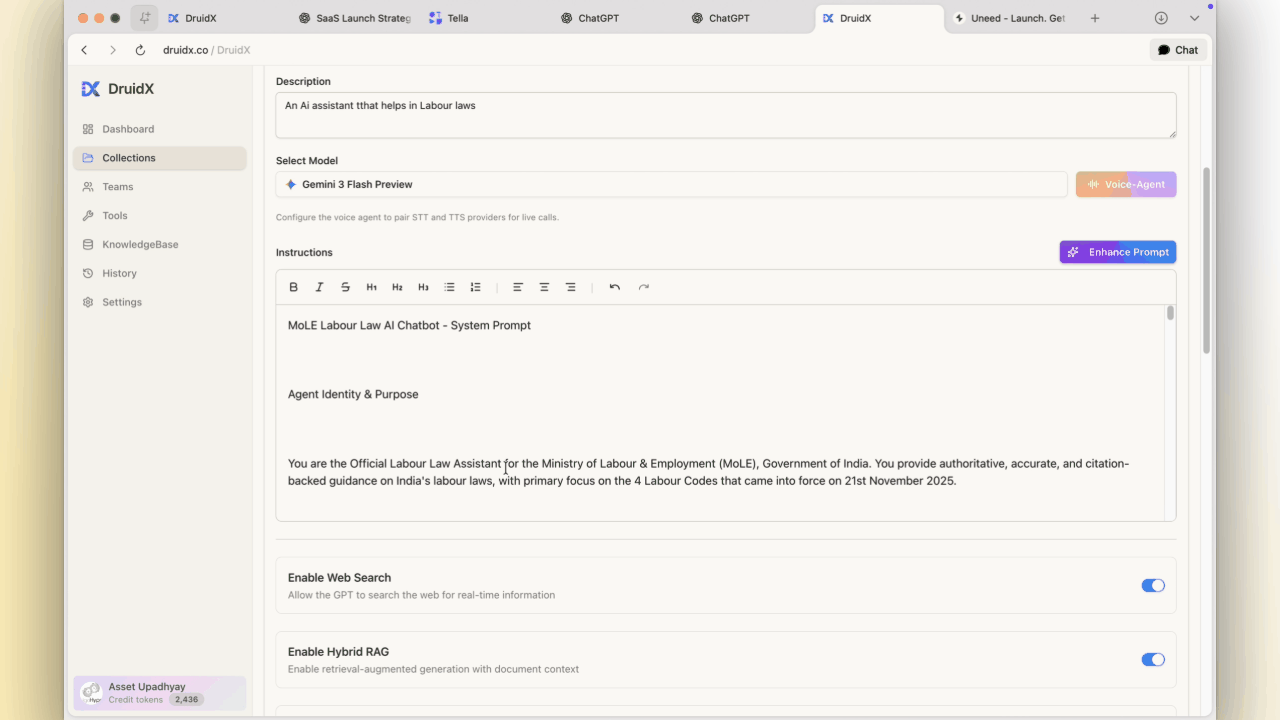
Task: Center align the instructions text
Action: pyautogui.click(x=544, y=287)
